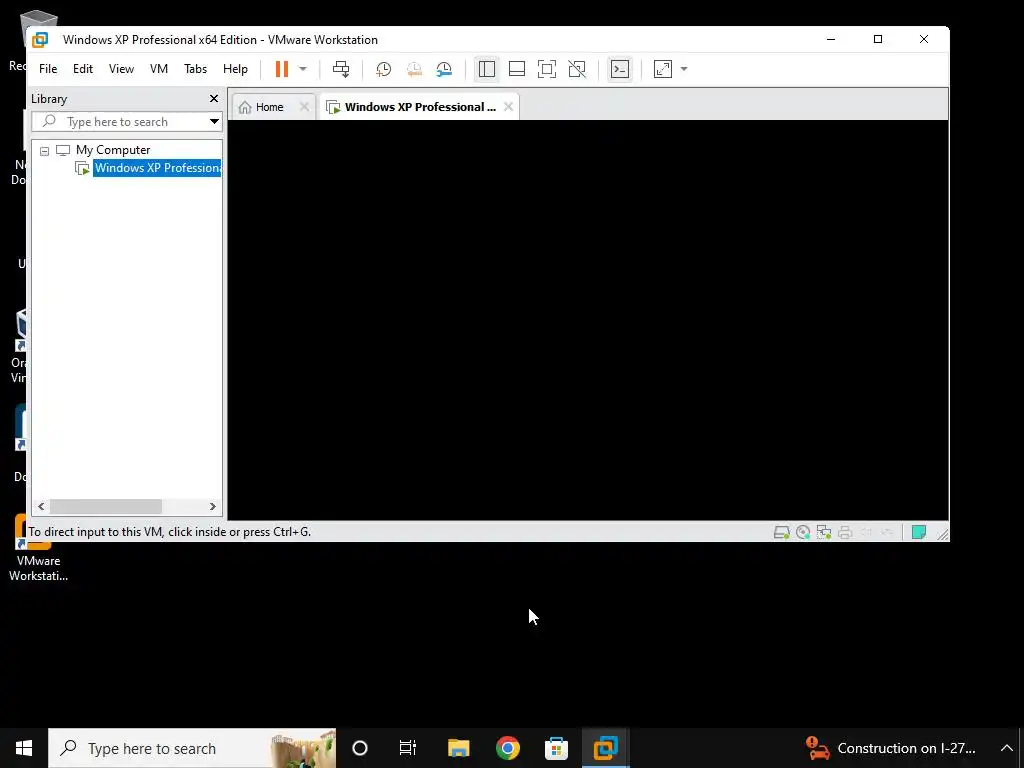Screen dimensions: 1024x768
Task: Click inside the black VM display
Action: pyautogui.click(x=588, y=320)
